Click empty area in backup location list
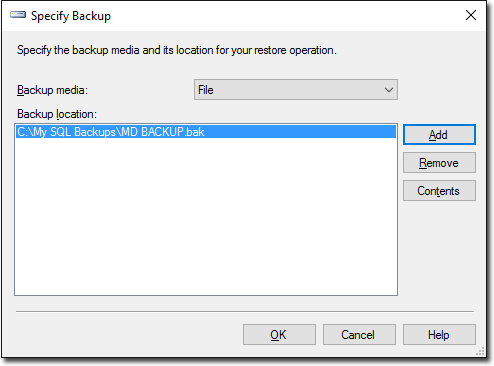This screenshot has height=366, width=494. 206,217
